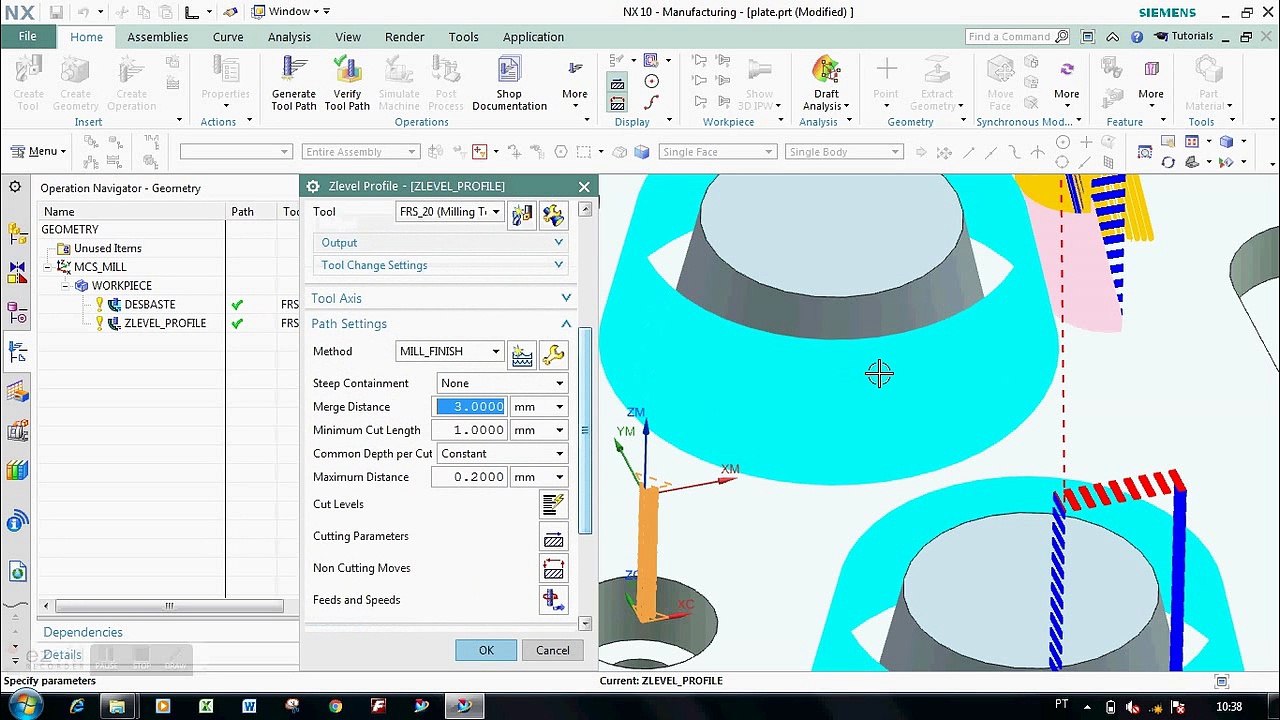Screen dimensions: 1280x720
Task: Open the Tutorials link
Action: click(1184, 37)
